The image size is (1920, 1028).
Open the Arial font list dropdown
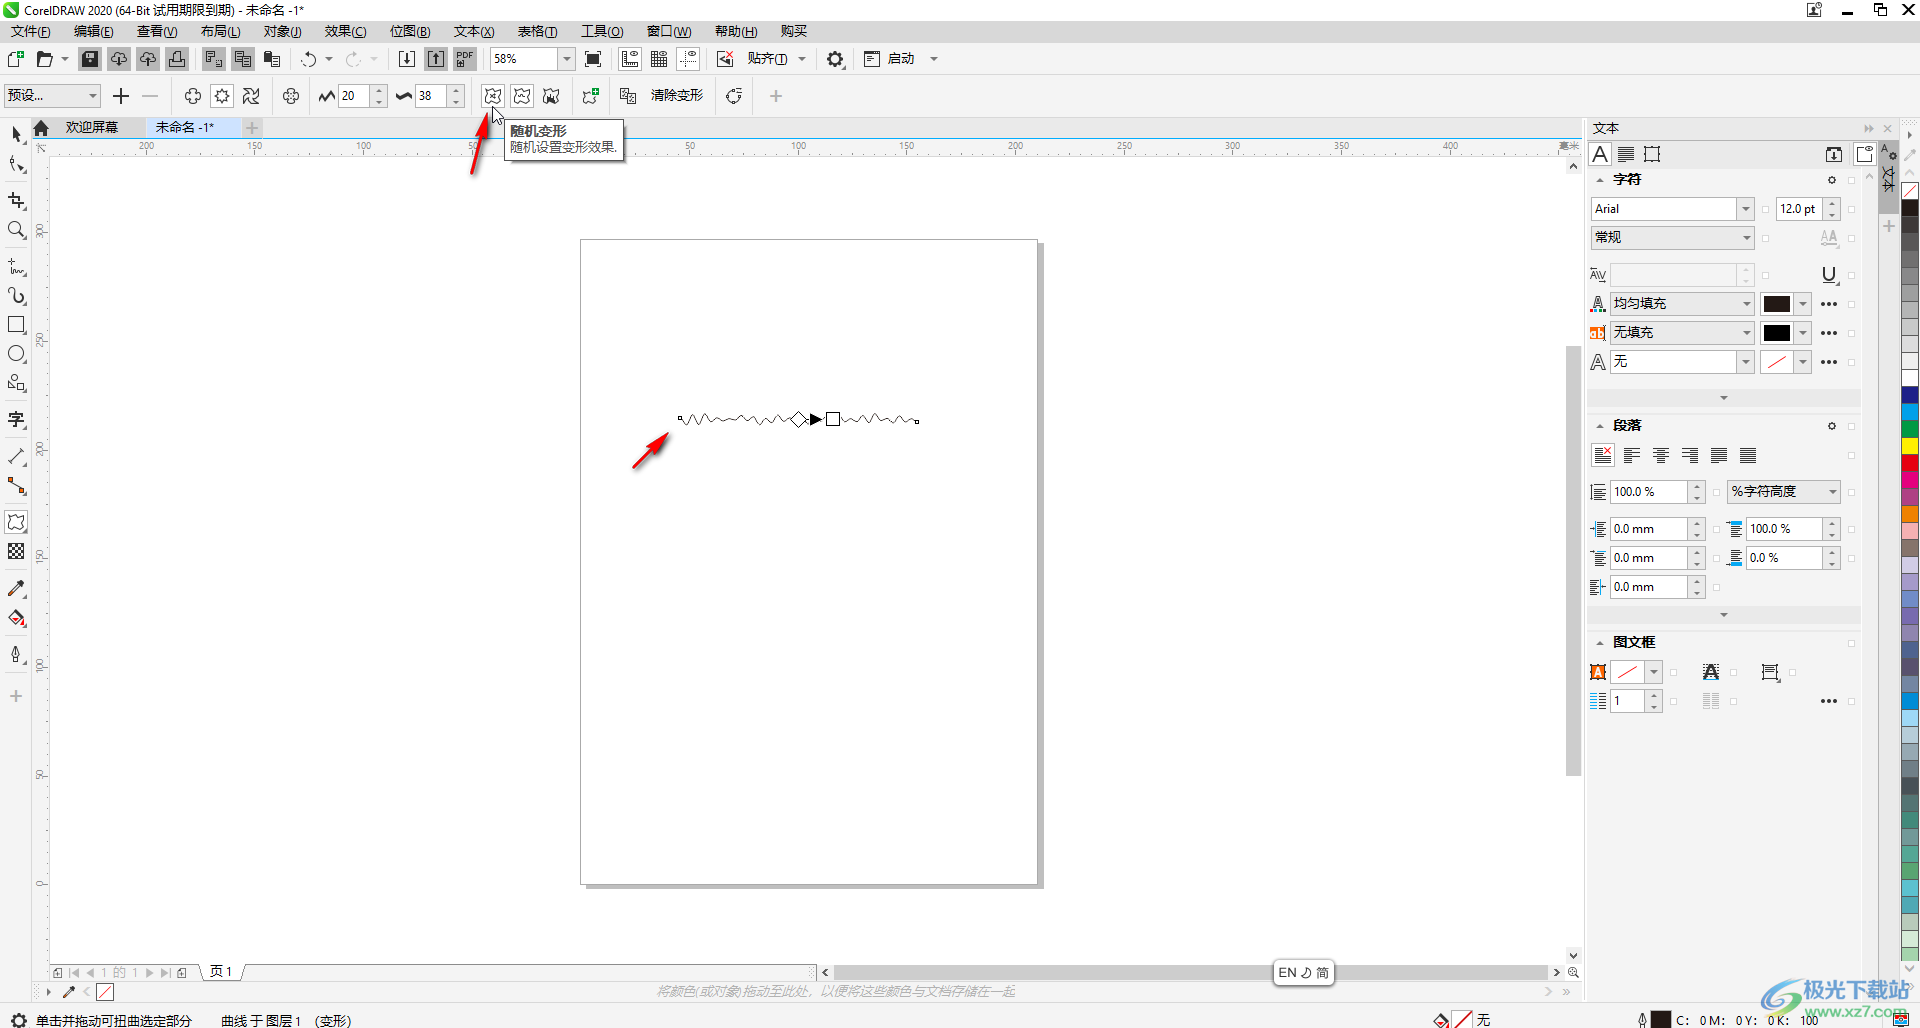pos(1746,209)
